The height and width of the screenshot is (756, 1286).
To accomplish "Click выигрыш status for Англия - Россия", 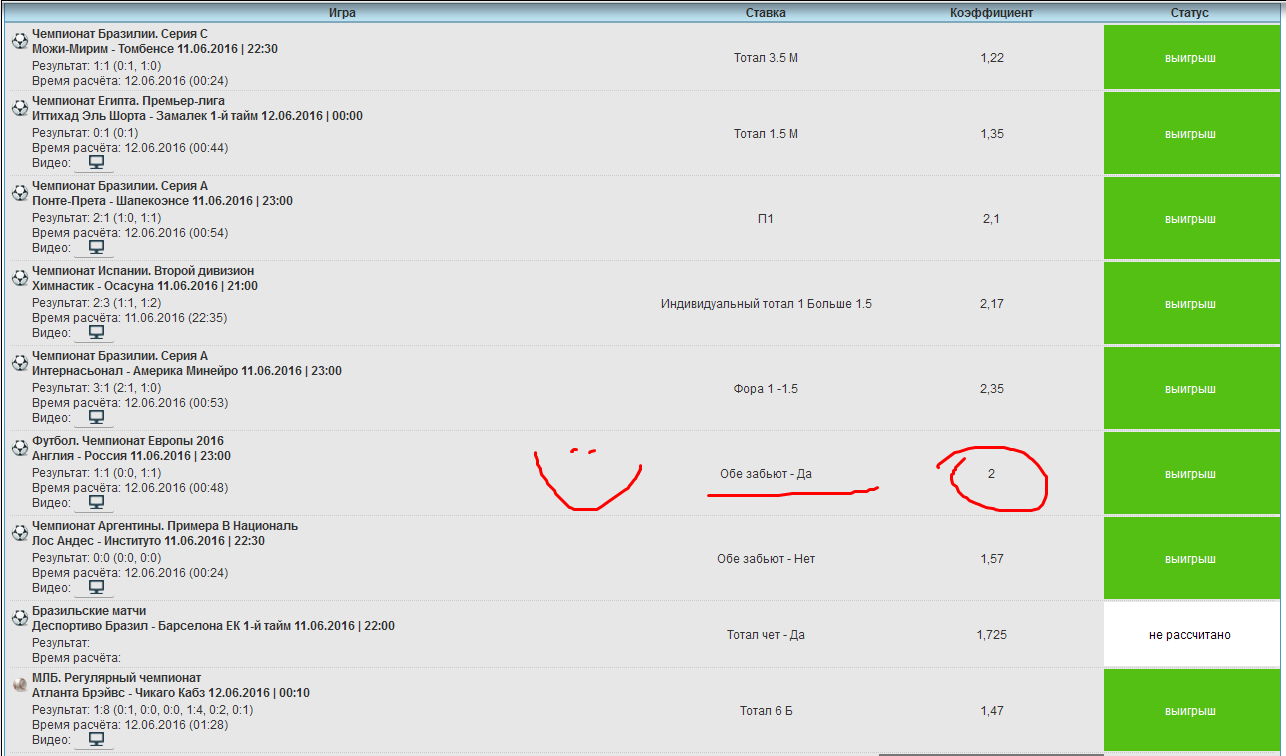I will [x=1191, y=474].
